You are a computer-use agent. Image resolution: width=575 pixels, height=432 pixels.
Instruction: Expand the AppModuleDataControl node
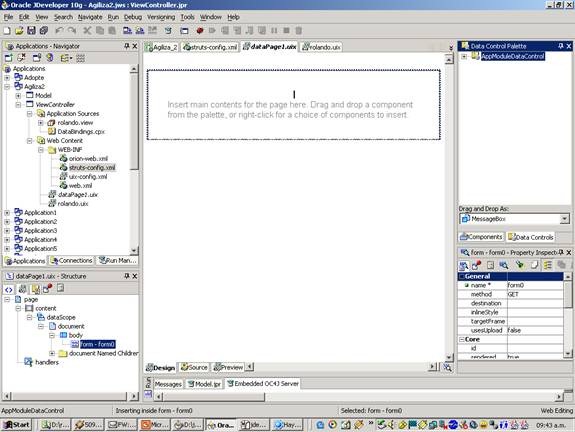click(x=464, y=56)
